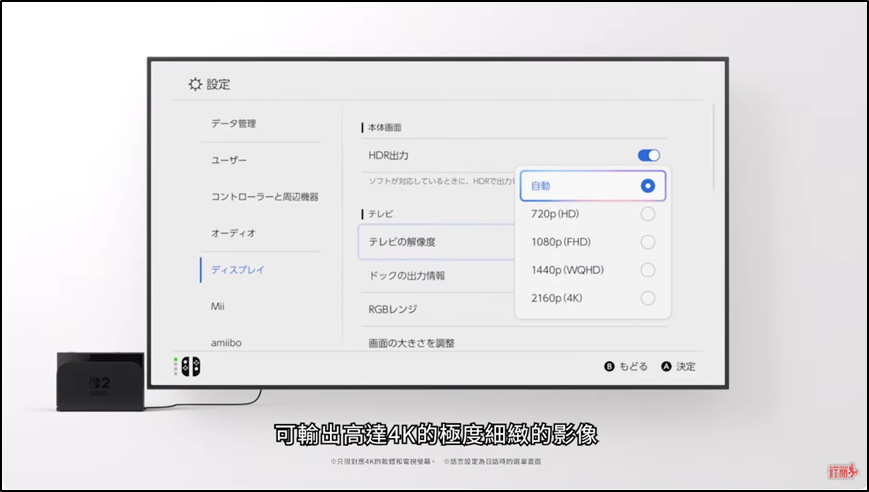
Task: Click the Joy-Con controller icon at bottom left
Action: [x=191, y=366]
